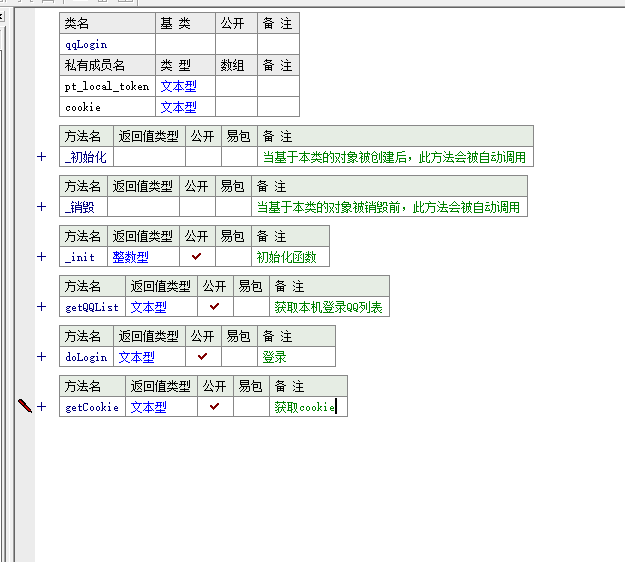
Task: Expand the getCookie method plus sign
Action: (x=42, y=407)
